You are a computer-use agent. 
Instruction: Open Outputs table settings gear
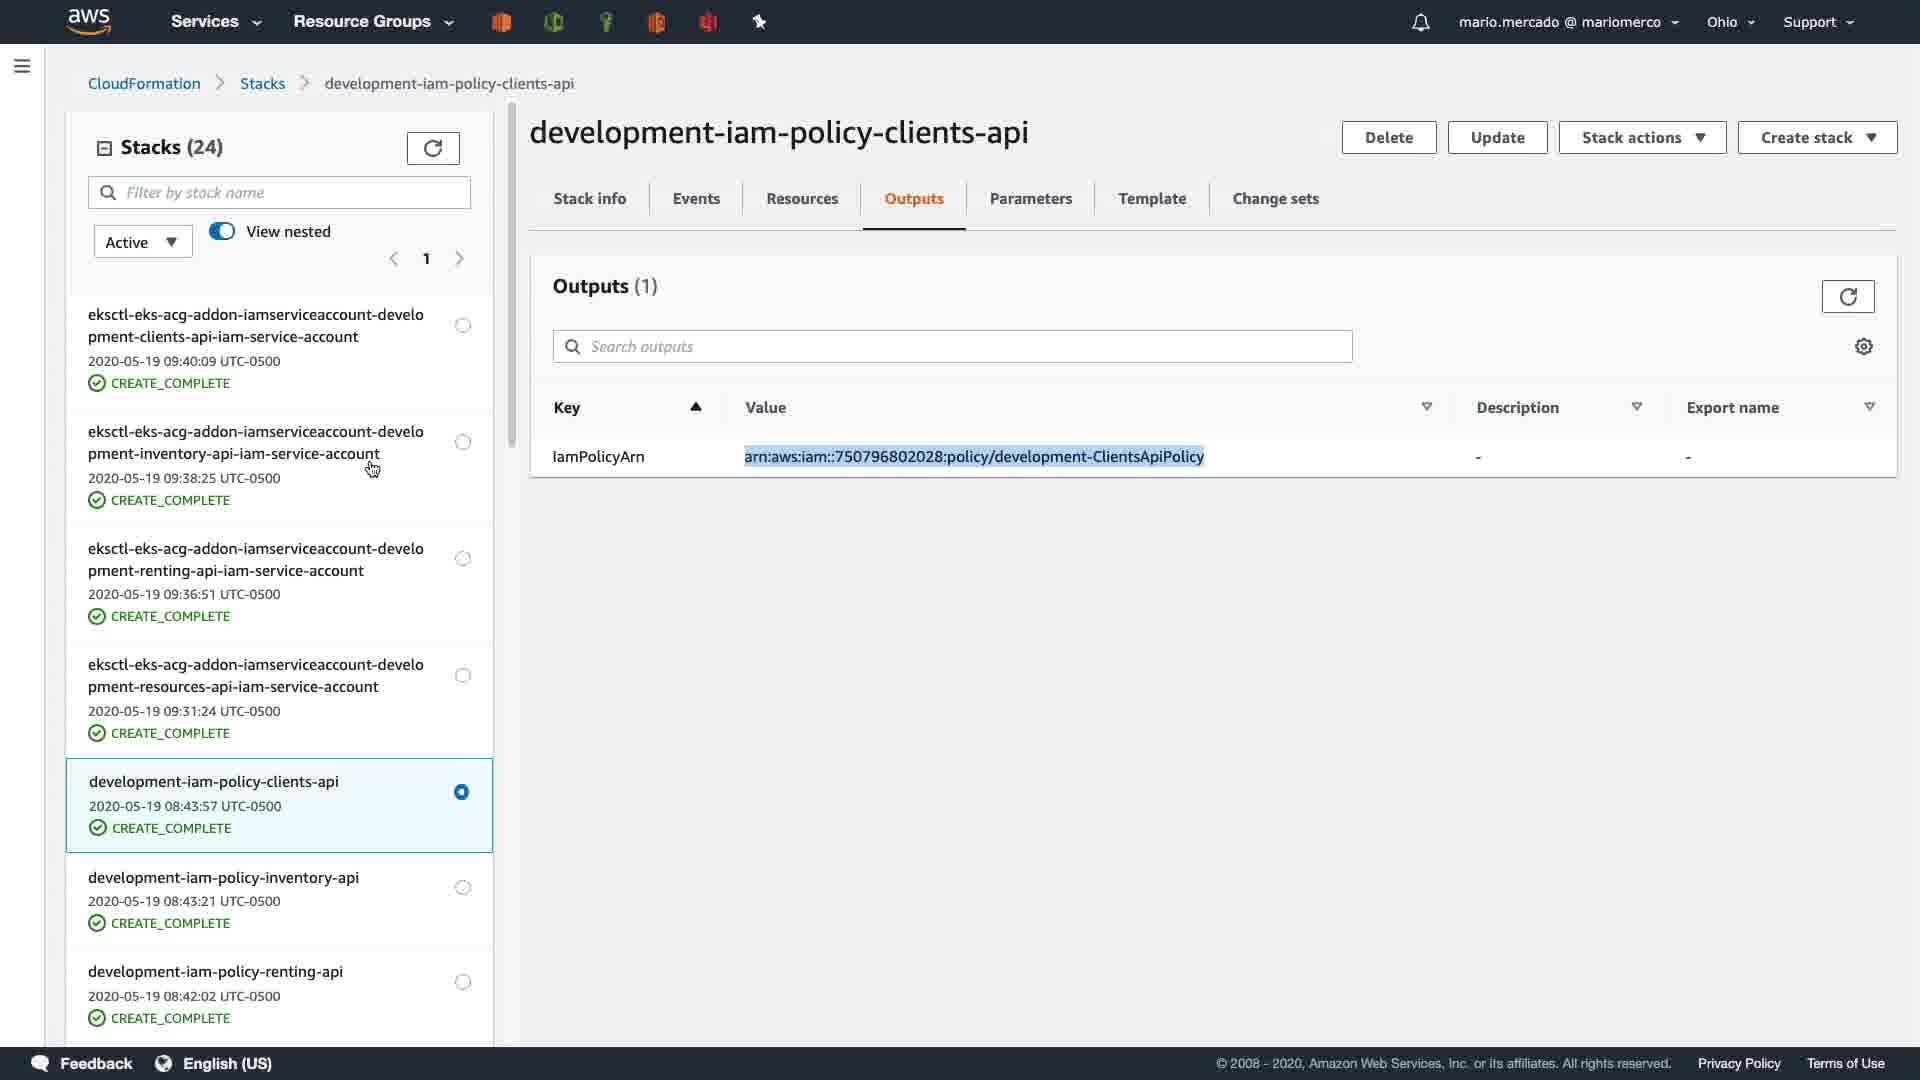[x=1863, y=346]
